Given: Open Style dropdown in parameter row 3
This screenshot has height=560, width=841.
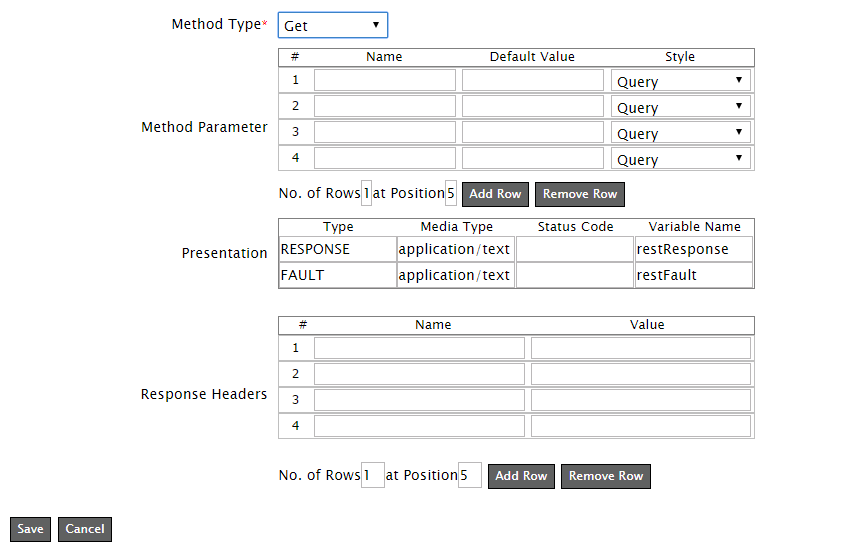Looking at the screenshot, I should coord(681,132).
